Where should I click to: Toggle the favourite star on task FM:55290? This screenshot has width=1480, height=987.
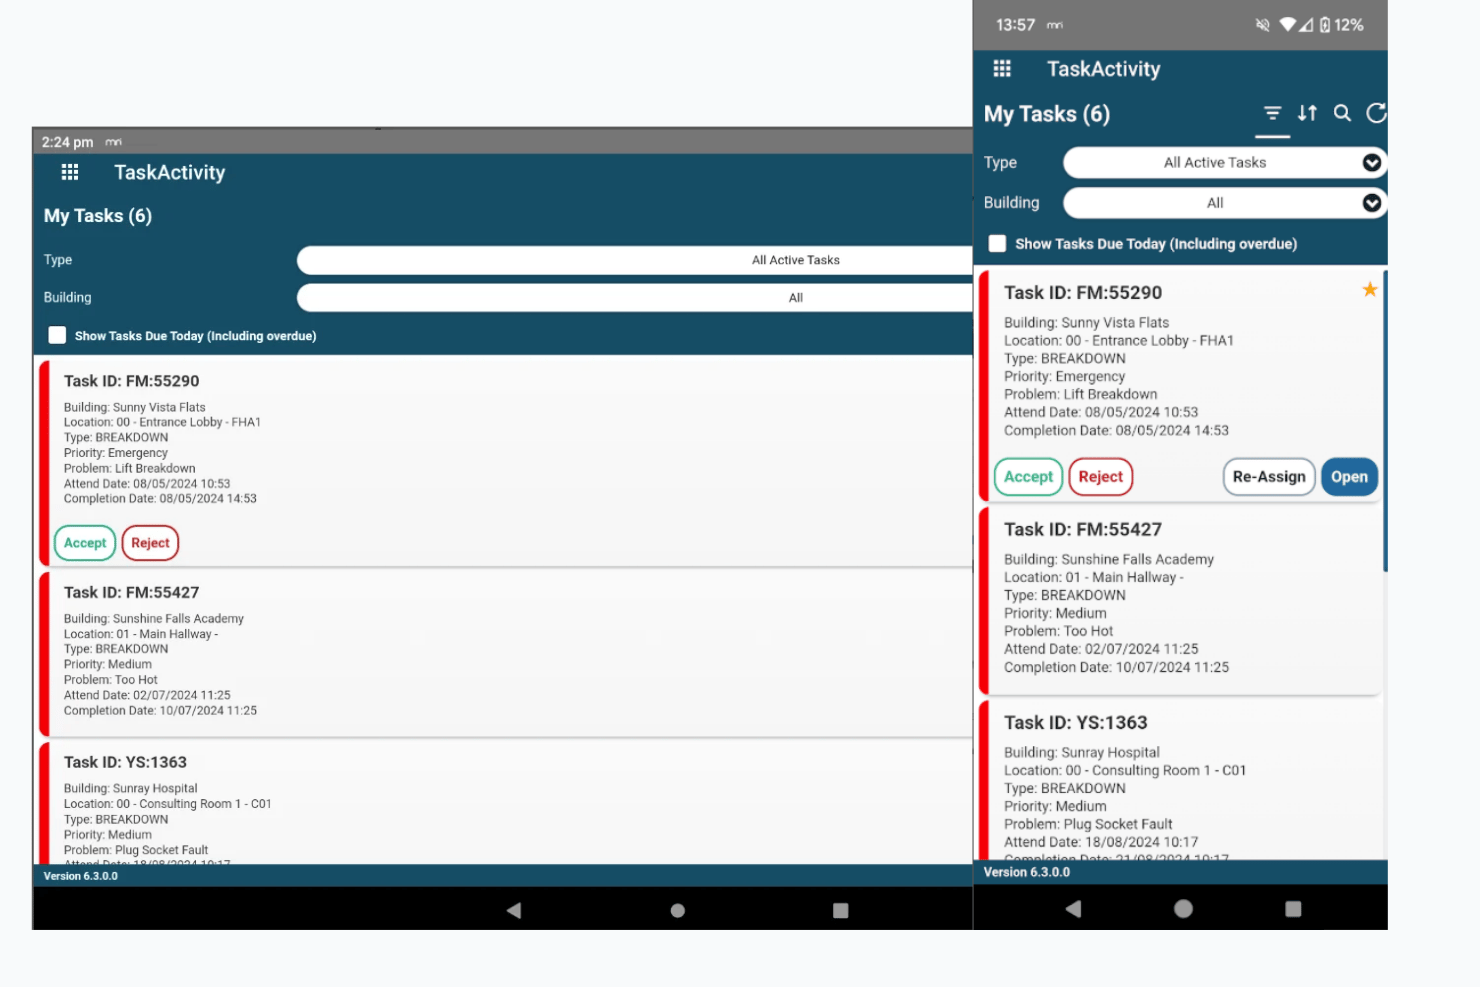click(x=1369, y=289)
